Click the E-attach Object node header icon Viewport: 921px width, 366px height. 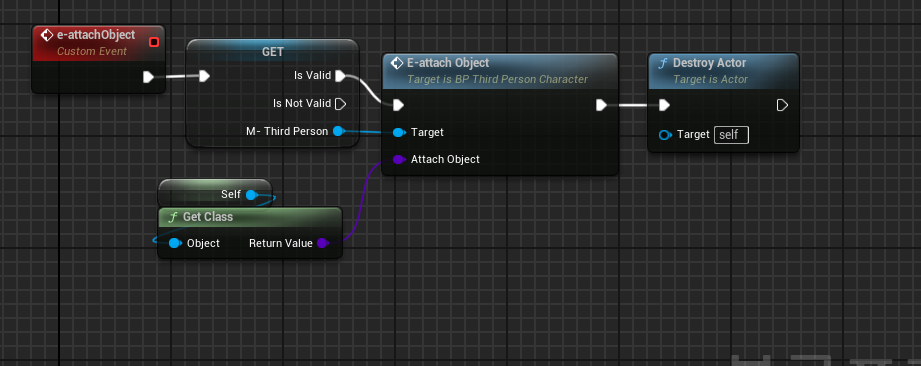coord(396,63)
